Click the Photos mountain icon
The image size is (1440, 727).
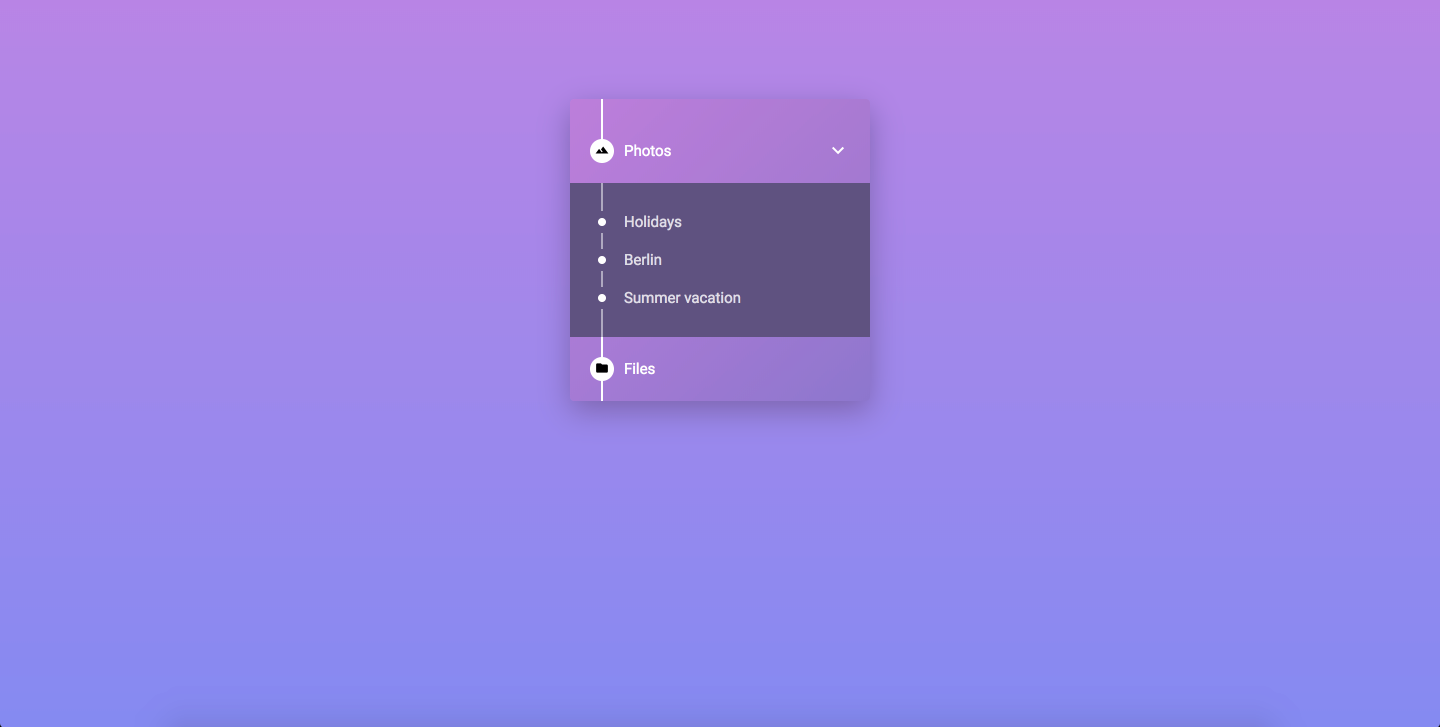point(602,151)
